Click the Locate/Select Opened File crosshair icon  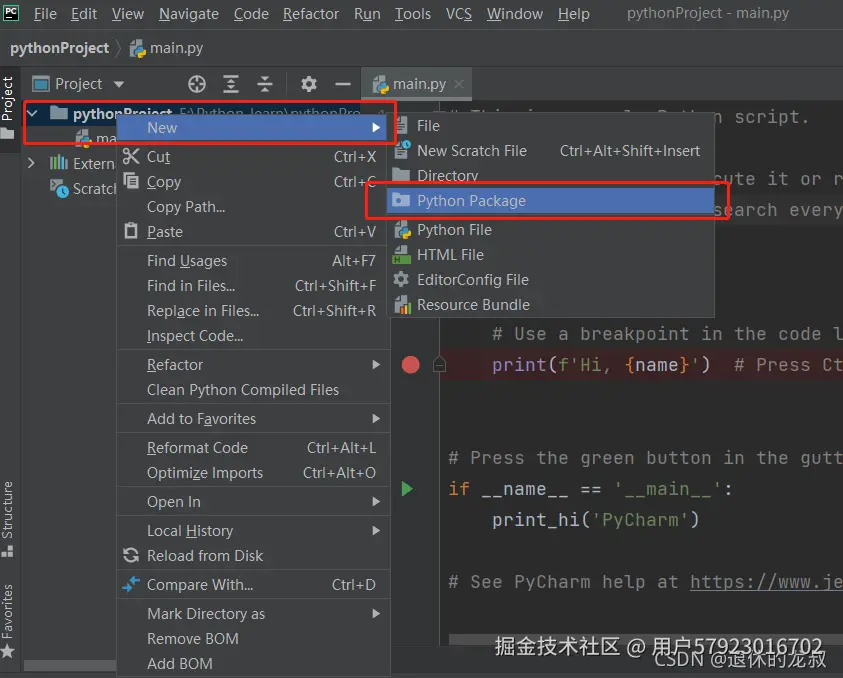click(197, 84)
